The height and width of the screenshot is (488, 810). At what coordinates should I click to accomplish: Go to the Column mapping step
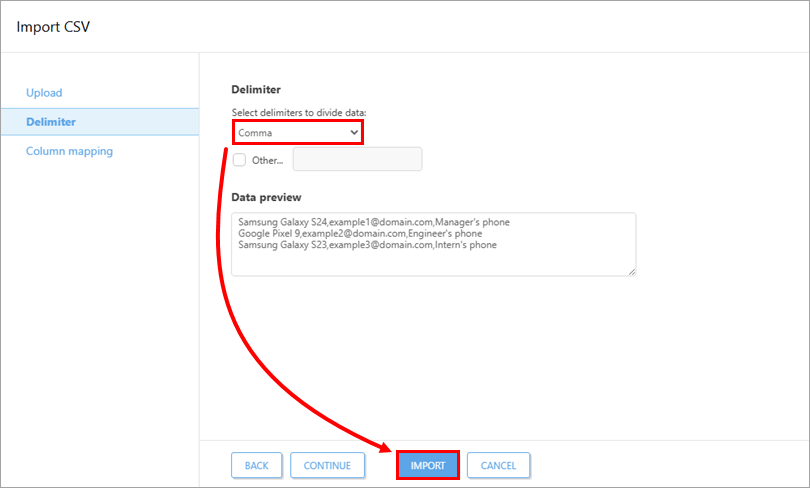69,151
